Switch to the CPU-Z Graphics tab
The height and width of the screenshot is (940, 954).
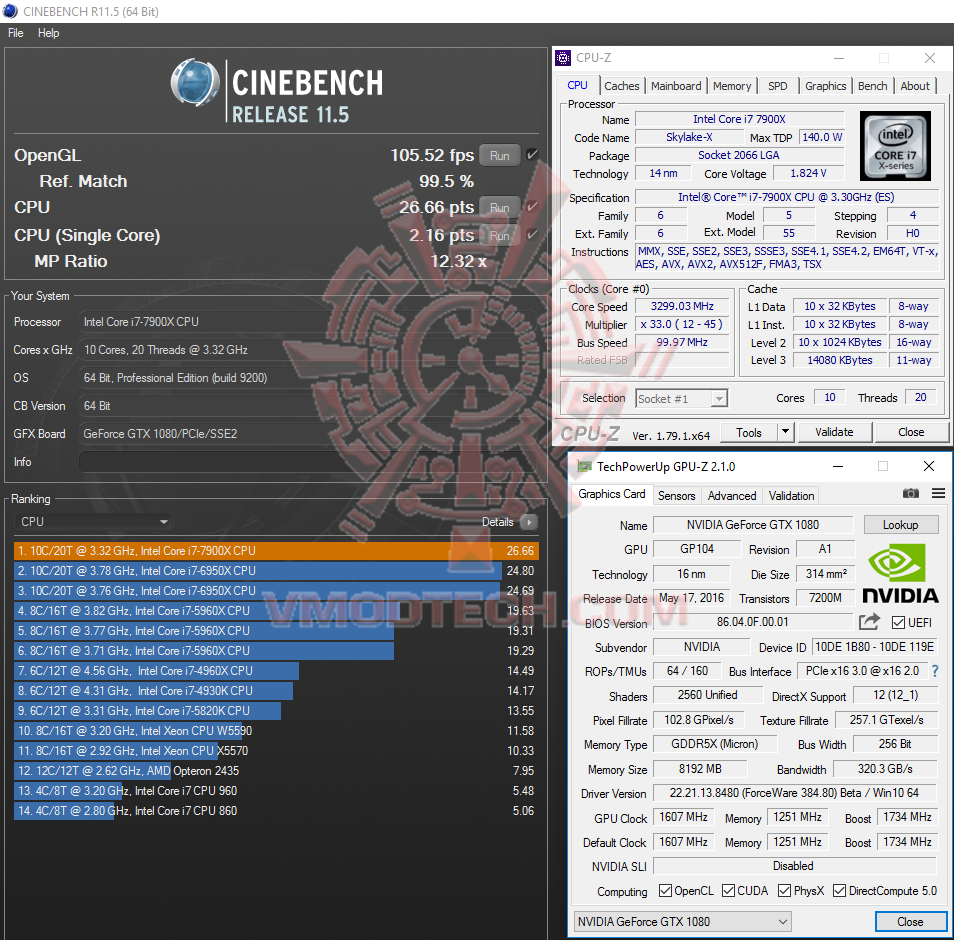click(x=826, y=86)
